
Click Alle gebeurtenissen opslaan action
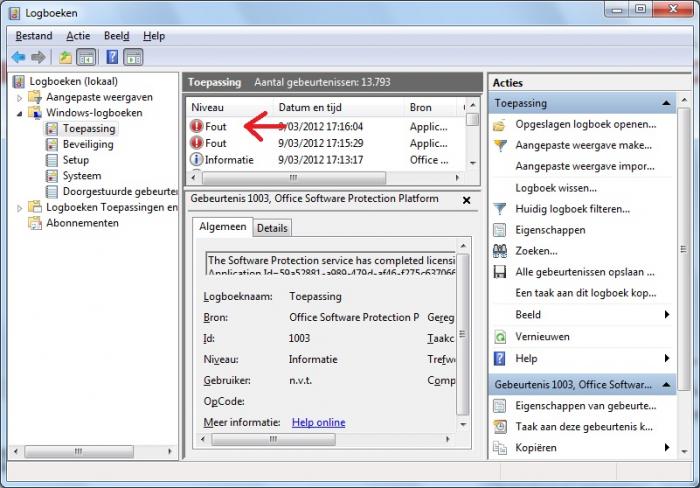pyautogui.click(x=585, y=272)
